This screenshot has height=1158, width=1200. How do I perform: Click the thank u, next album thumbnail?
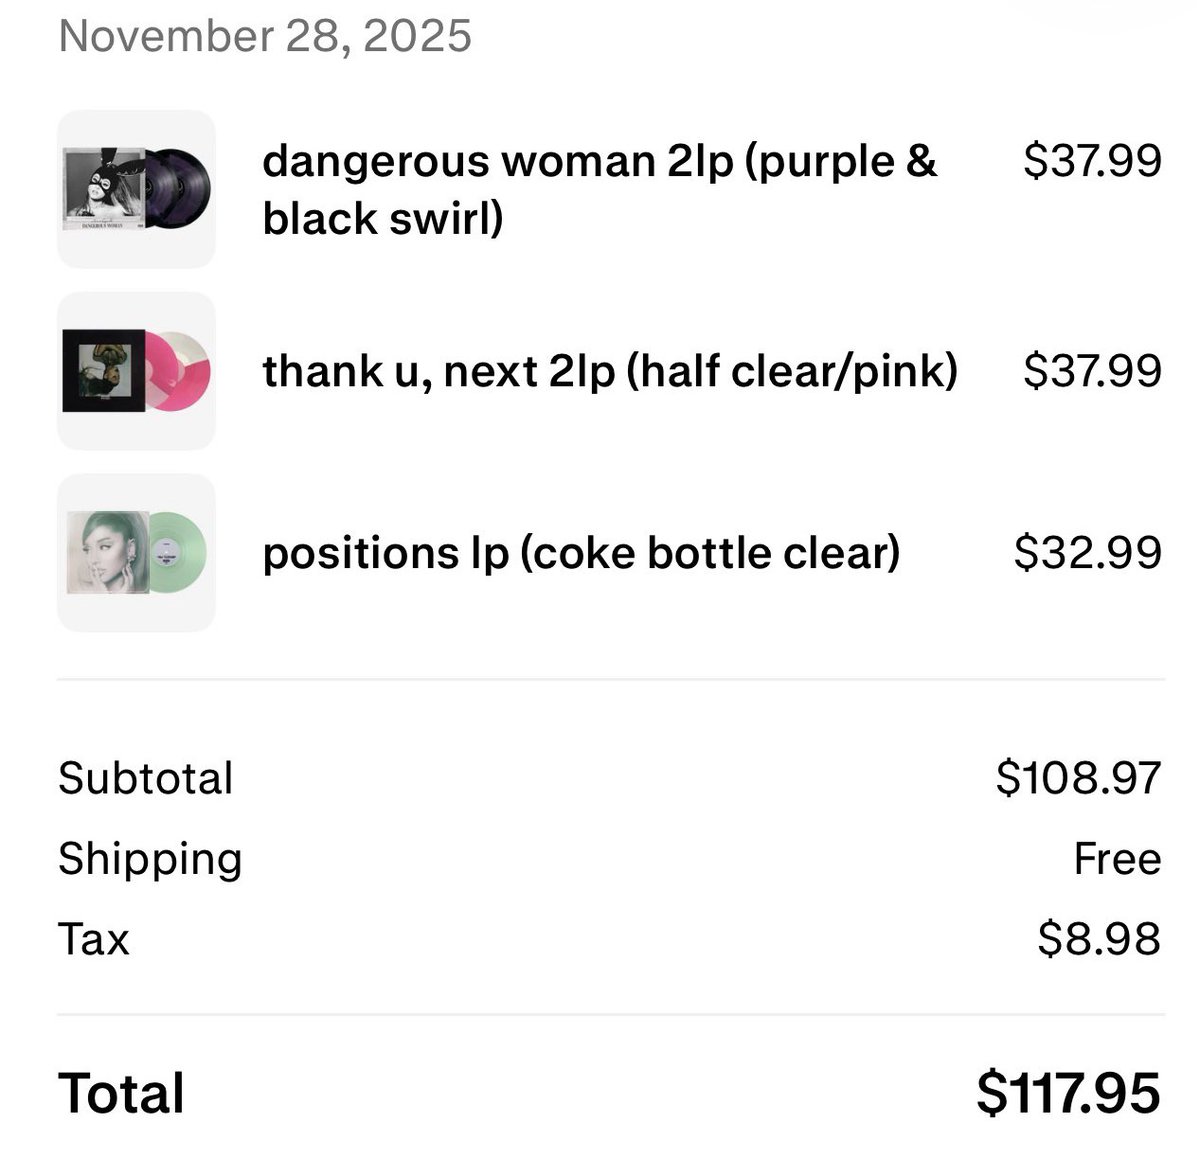click(x=136, y=371)
